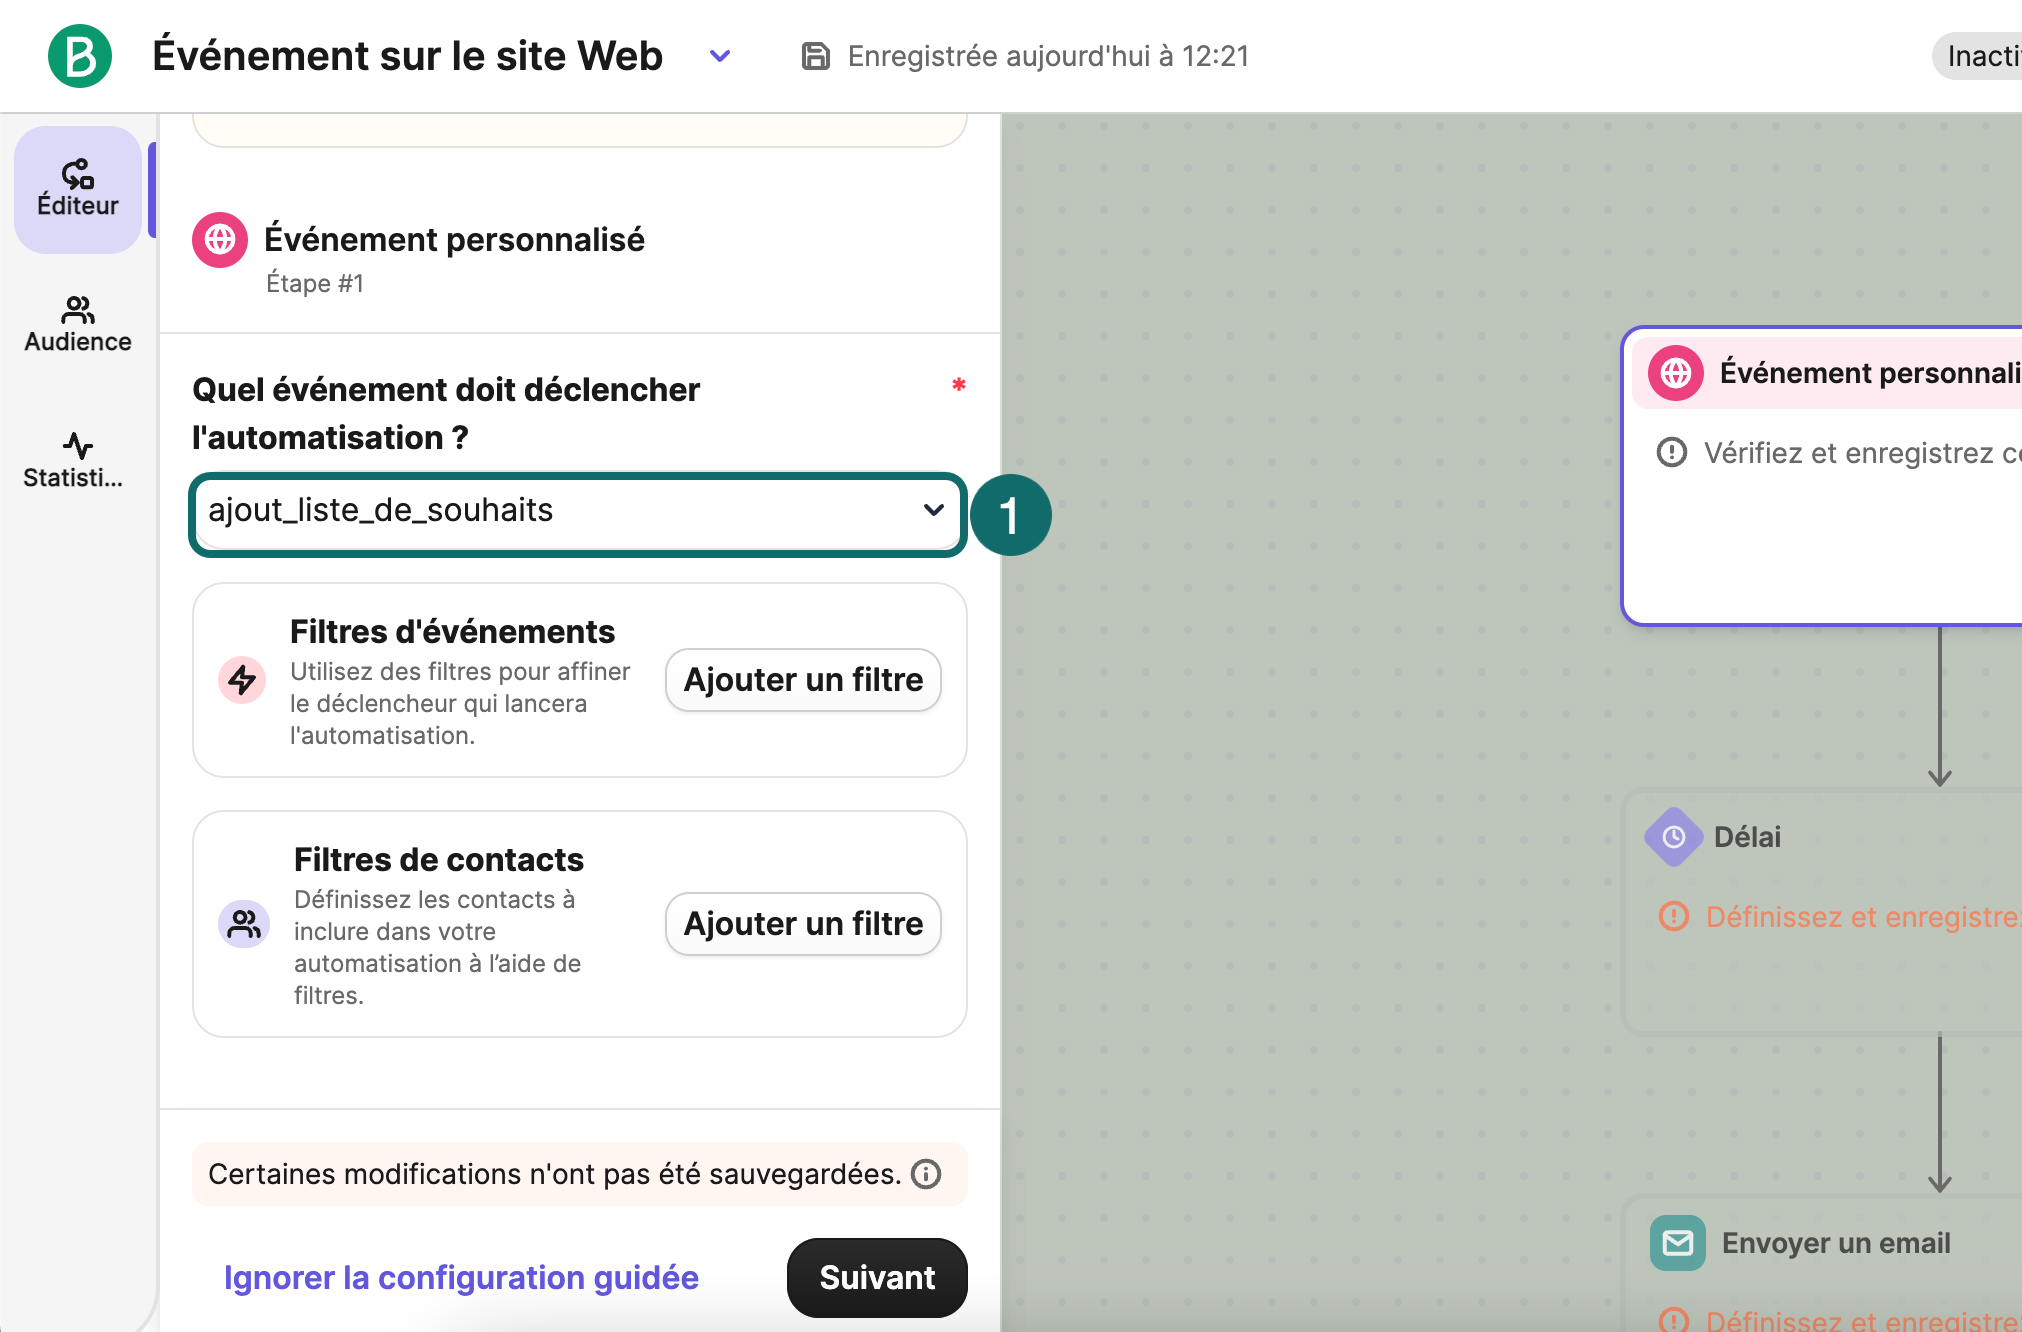This screenshot has height=1332, width=2022.
Task: Click the Événement sur le site Web title
Action: click(408, 56)
